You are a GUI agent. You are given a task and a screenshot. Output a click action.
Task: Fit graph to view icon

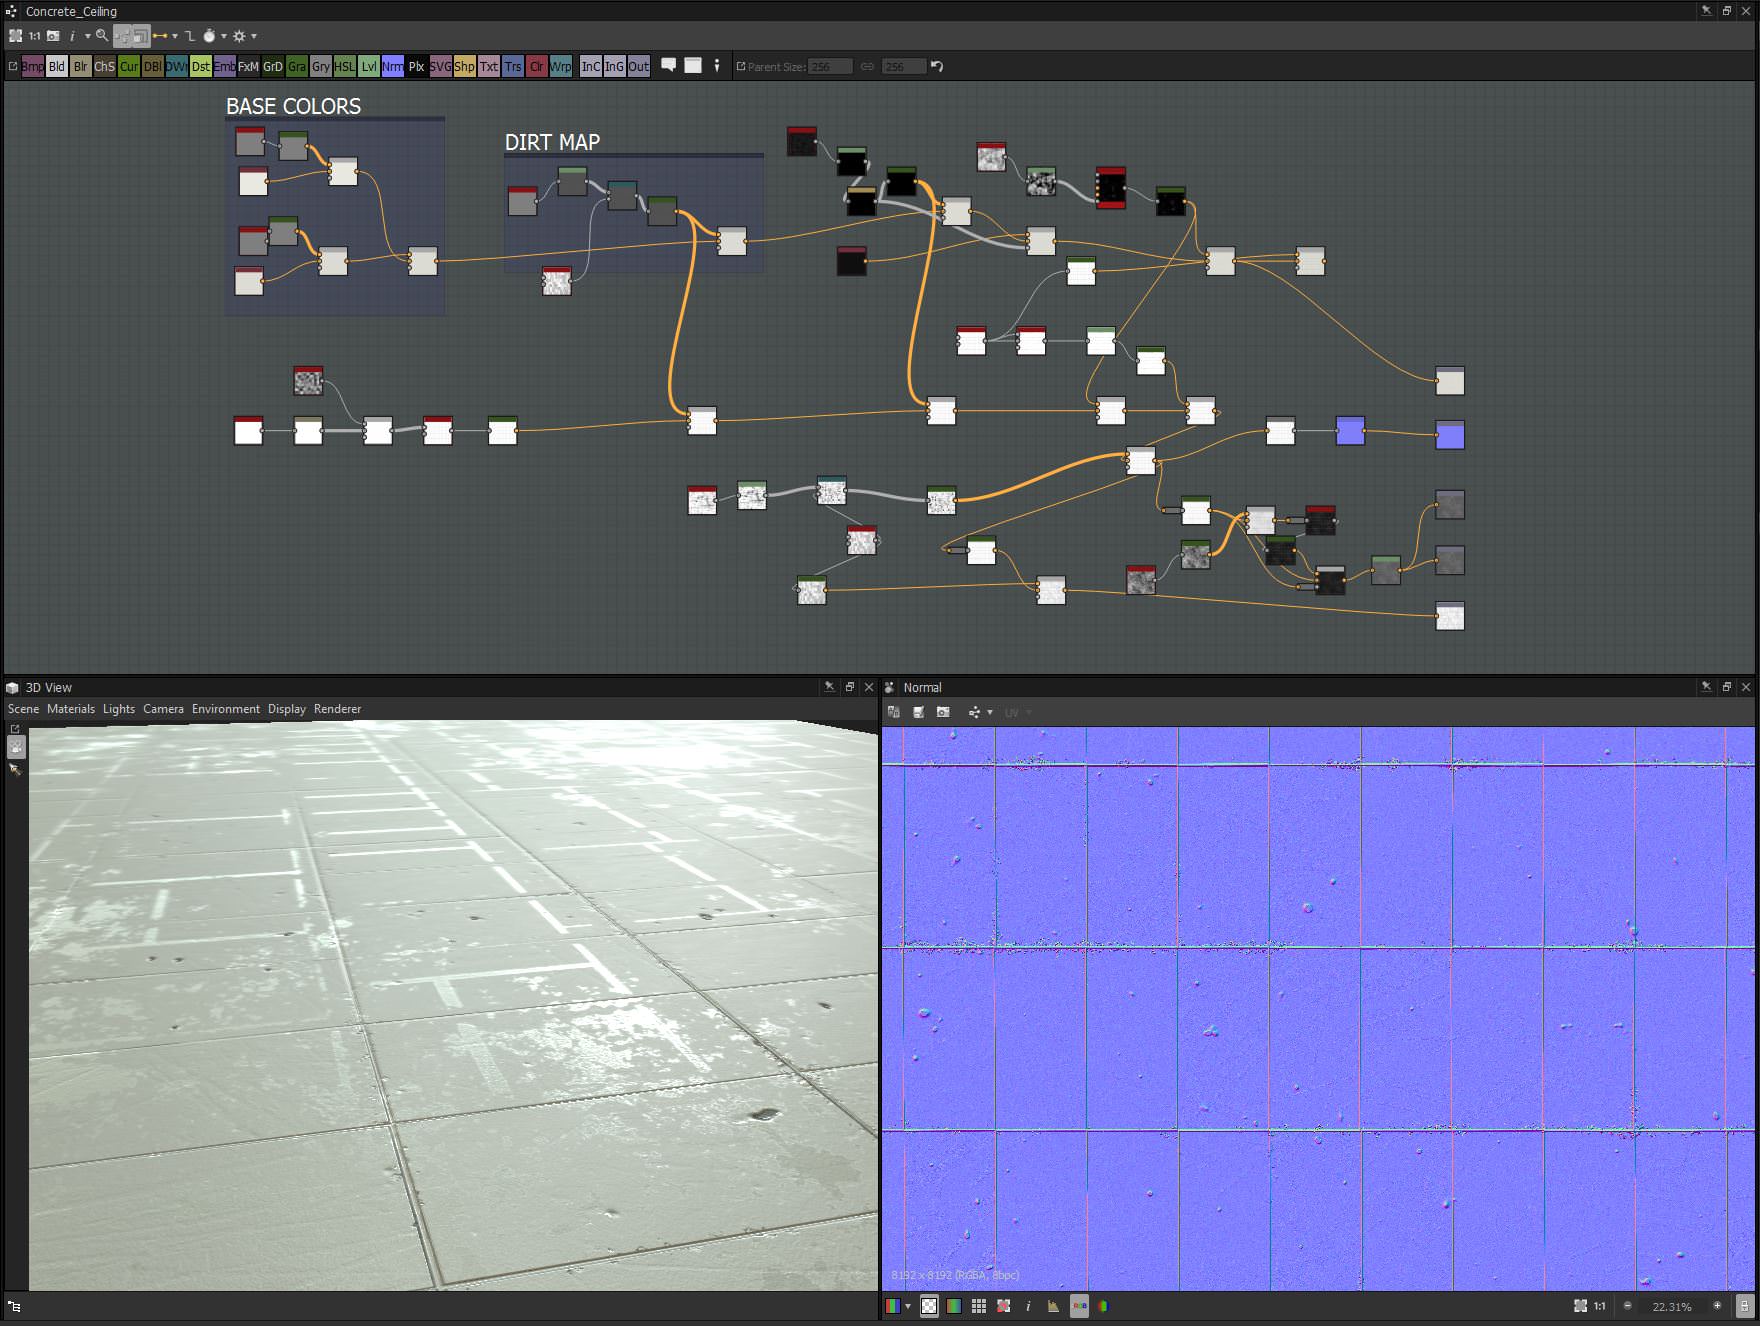tap(15, 36)
